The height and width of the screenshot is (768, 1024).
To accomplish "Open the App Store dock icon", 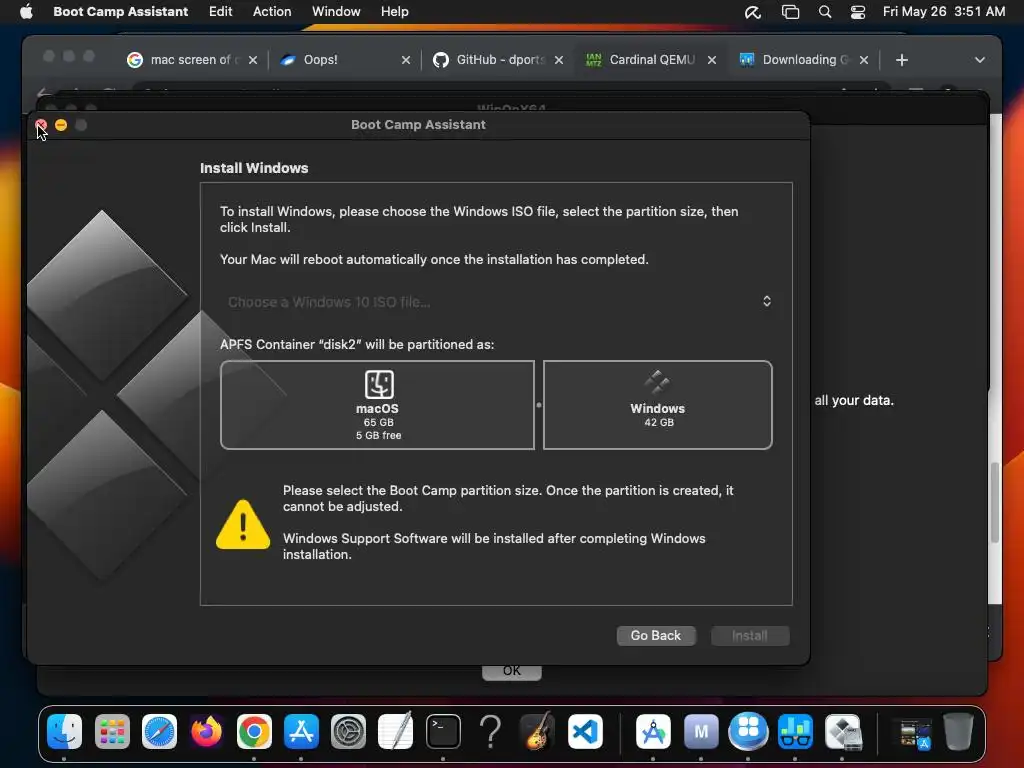I will (301, 731).
